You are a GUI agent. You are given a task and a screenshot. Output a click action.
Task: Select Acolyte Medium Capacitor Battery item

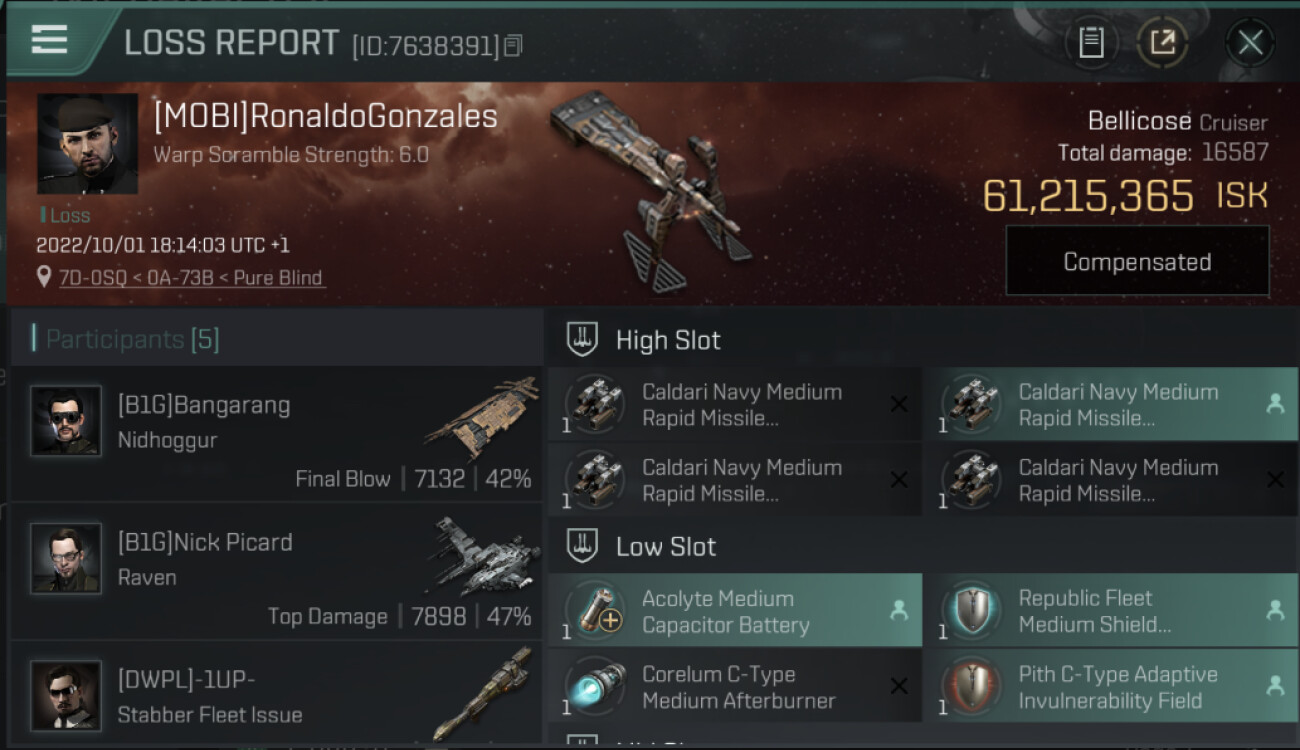point(735,611)
